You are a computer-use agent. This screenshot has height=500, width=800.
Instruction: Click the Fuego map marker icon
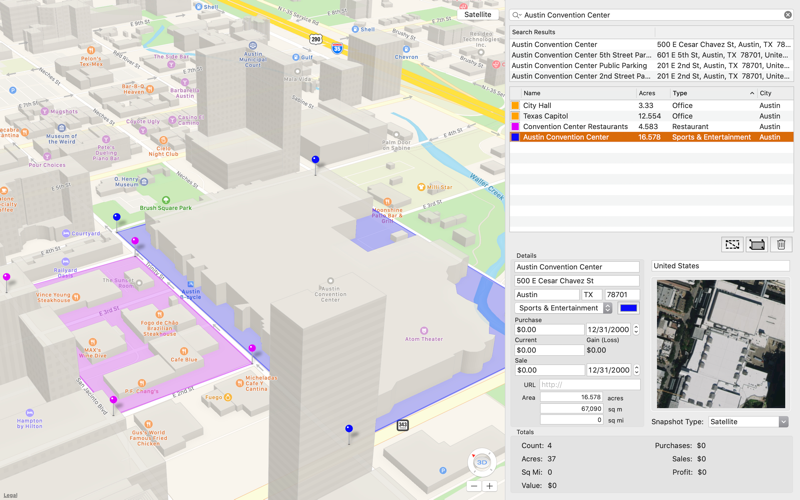click(228, 397)
